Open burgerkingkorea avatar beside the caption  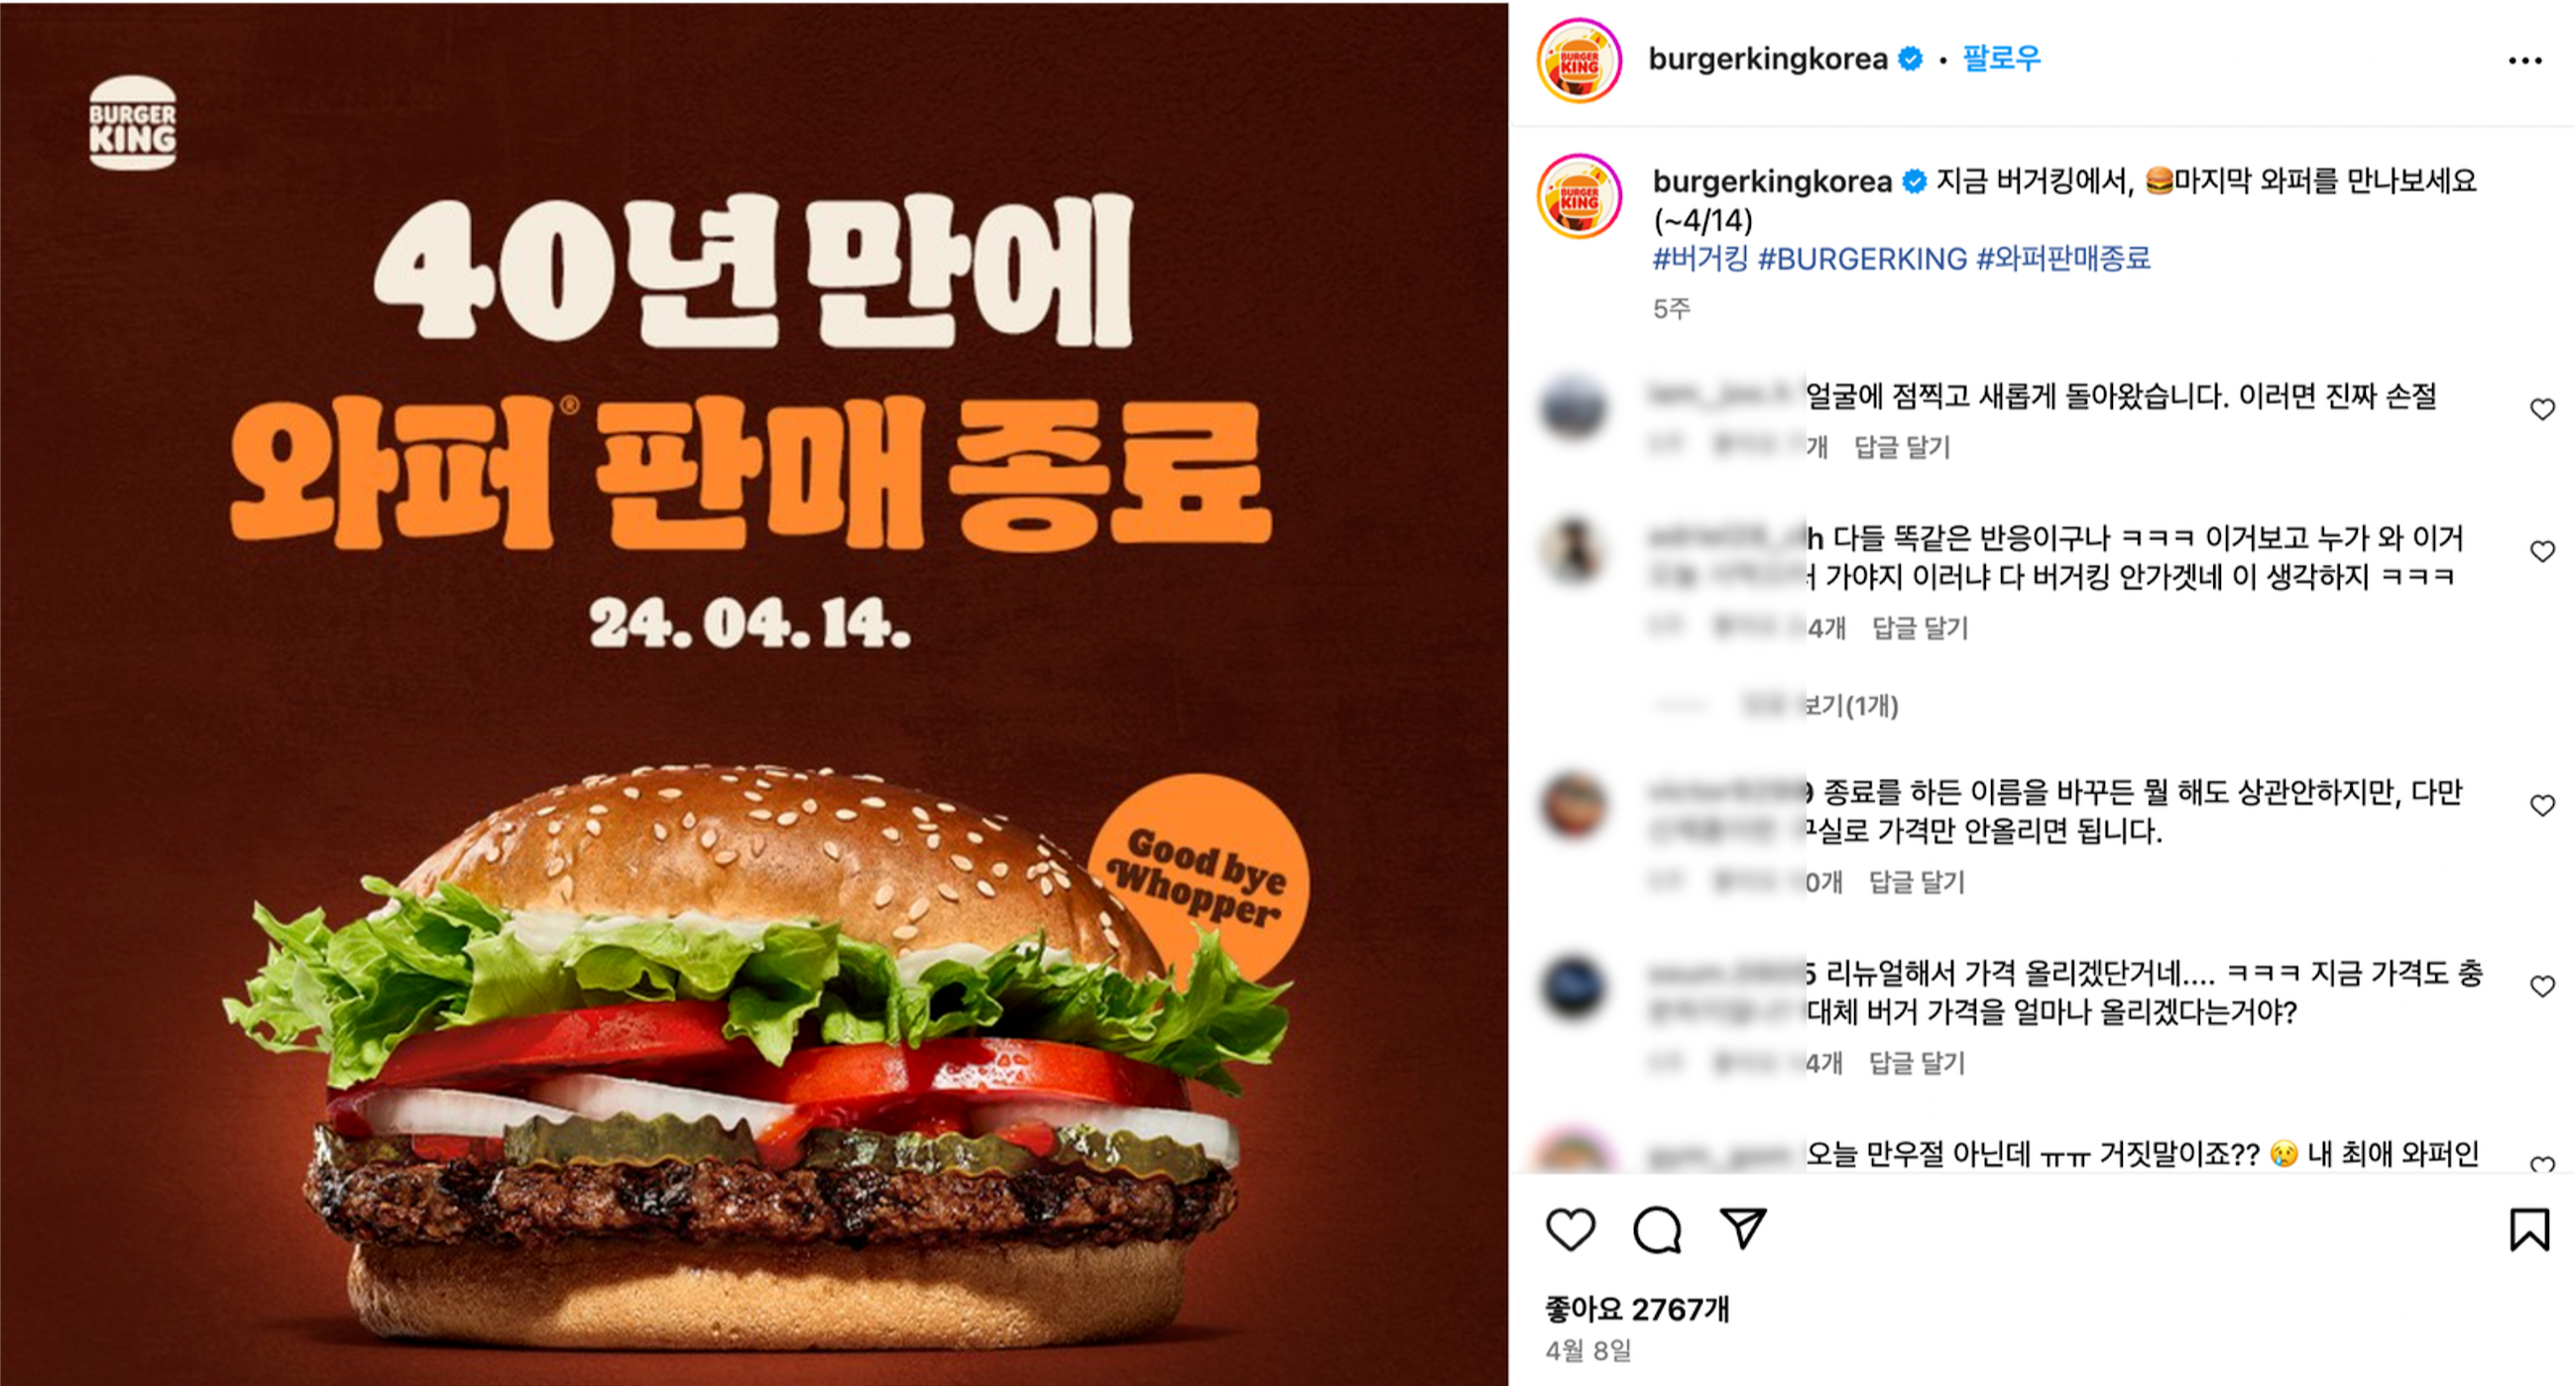click(1579, 196)
